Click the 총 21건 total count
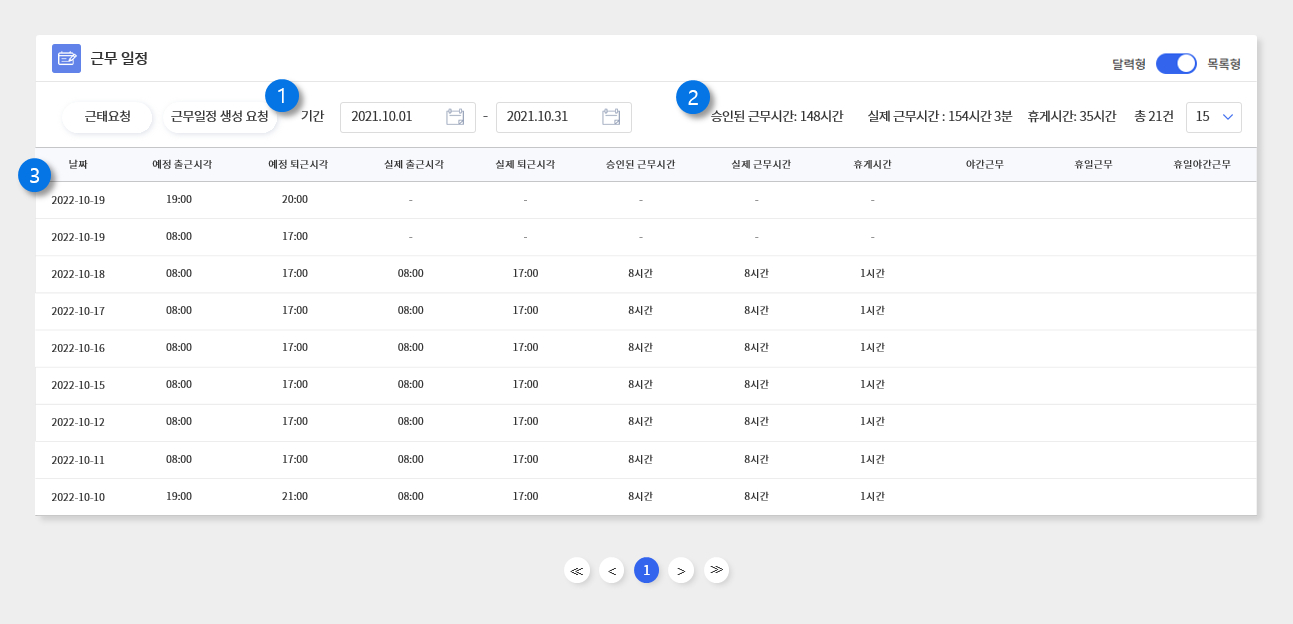The width and height of the screenshot is (1293, 624). 1154,116
